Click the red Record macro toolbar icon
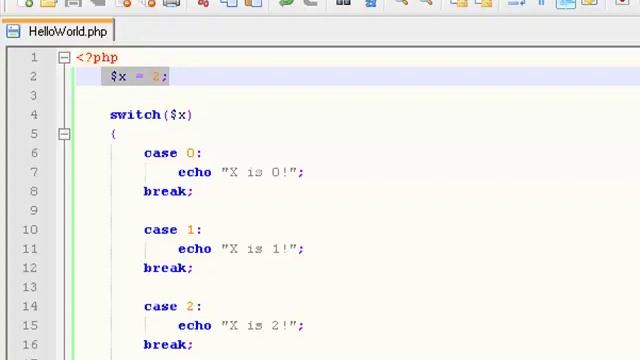The width and height of the screenshot is (640, 360). (x=622, y=3)
